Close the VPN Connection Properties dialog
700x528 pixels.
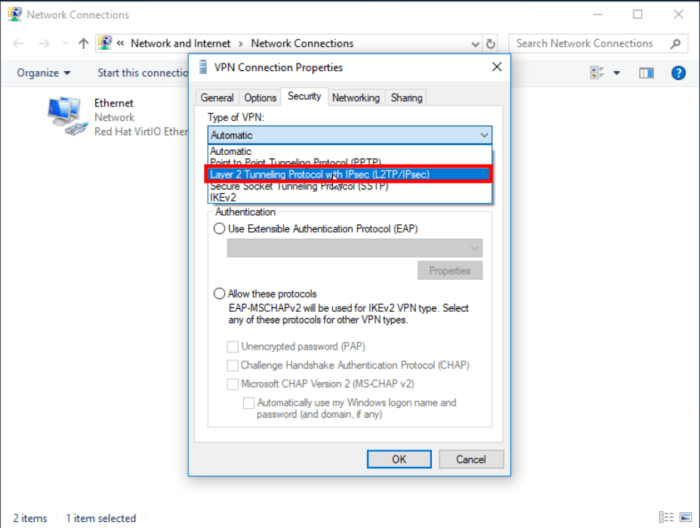(x=496, y=67)
